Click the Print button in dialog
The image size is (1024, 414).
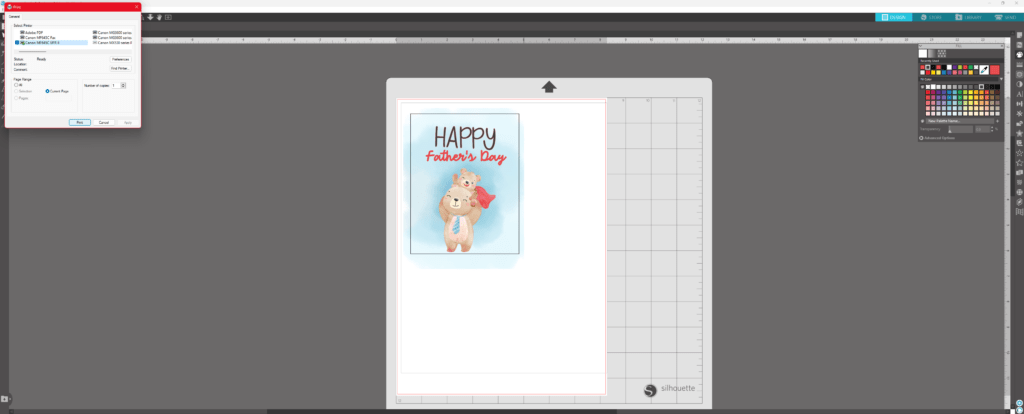click(x=80, y=122)
